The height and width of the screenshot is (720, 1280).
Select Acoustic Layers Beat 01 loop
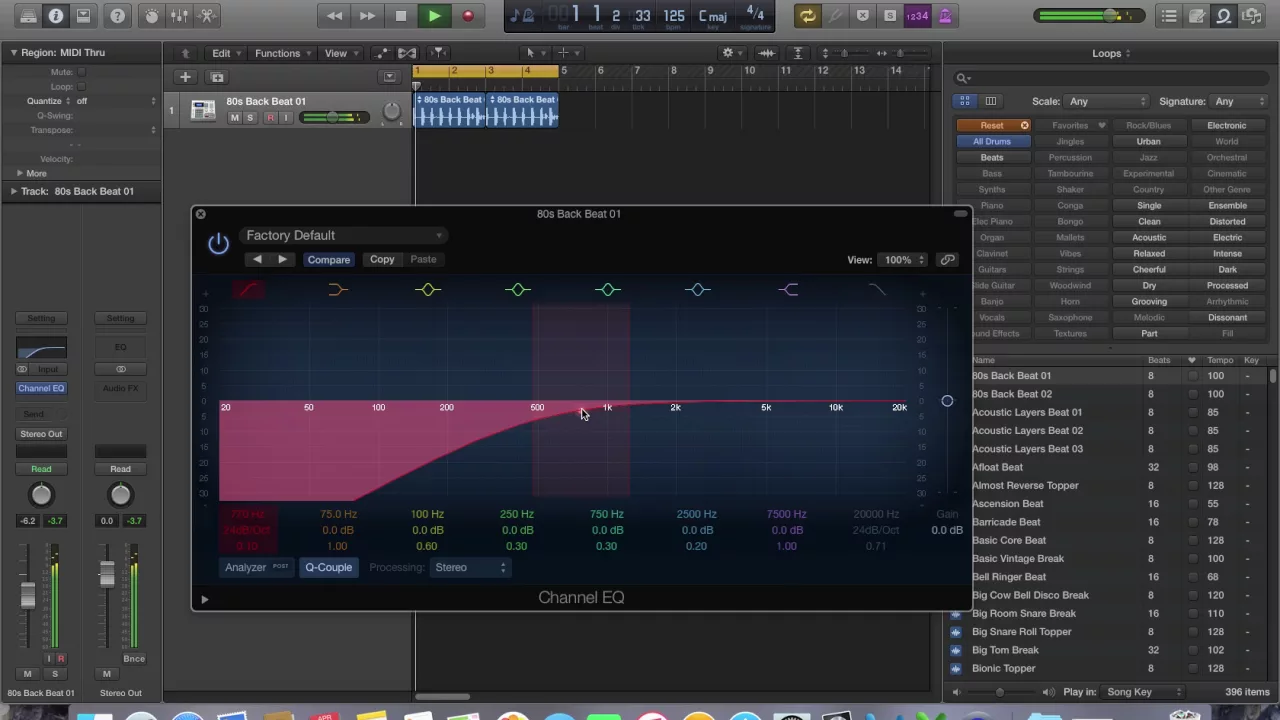tap(1027, 412)
